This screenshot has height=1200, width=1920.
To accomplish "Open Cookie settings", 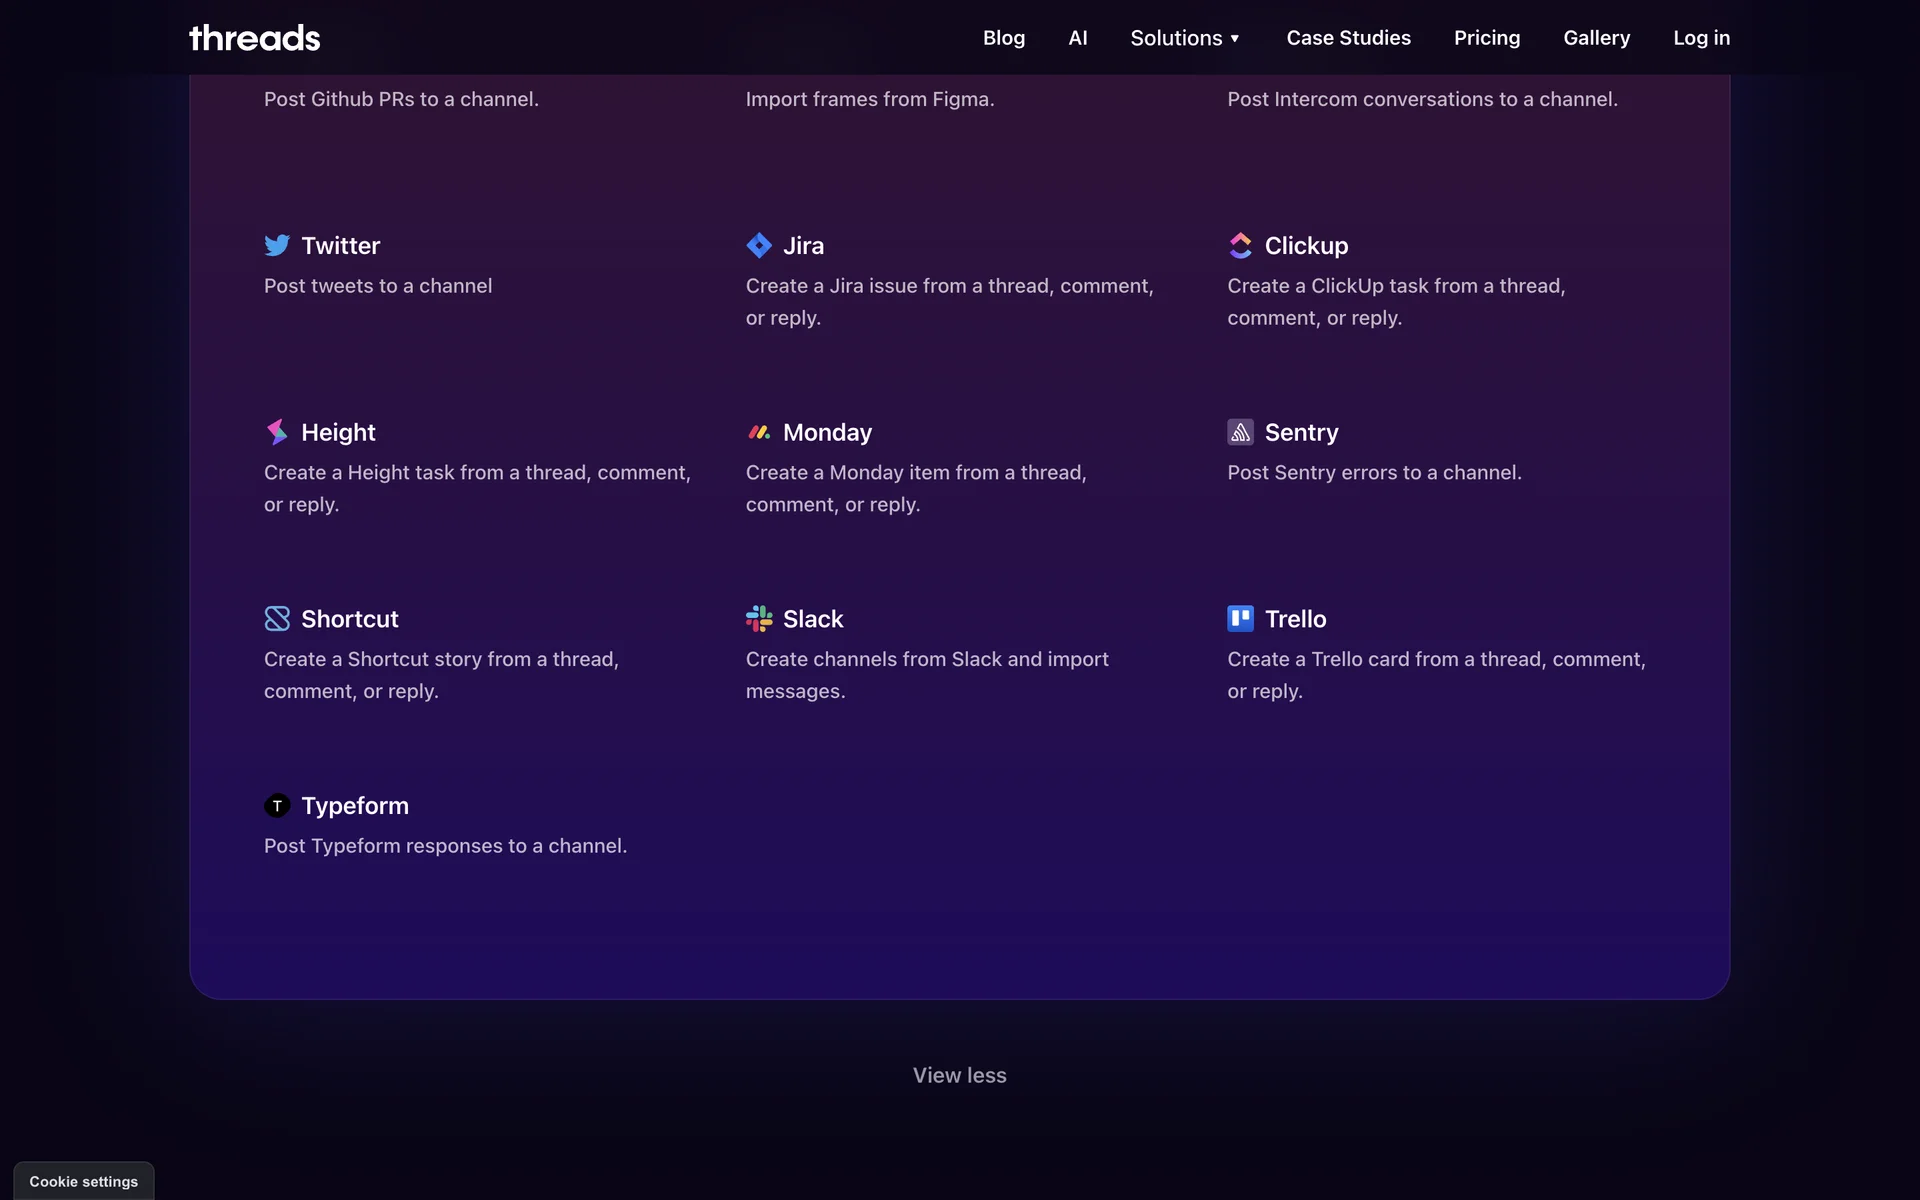I will (84, 1181).
